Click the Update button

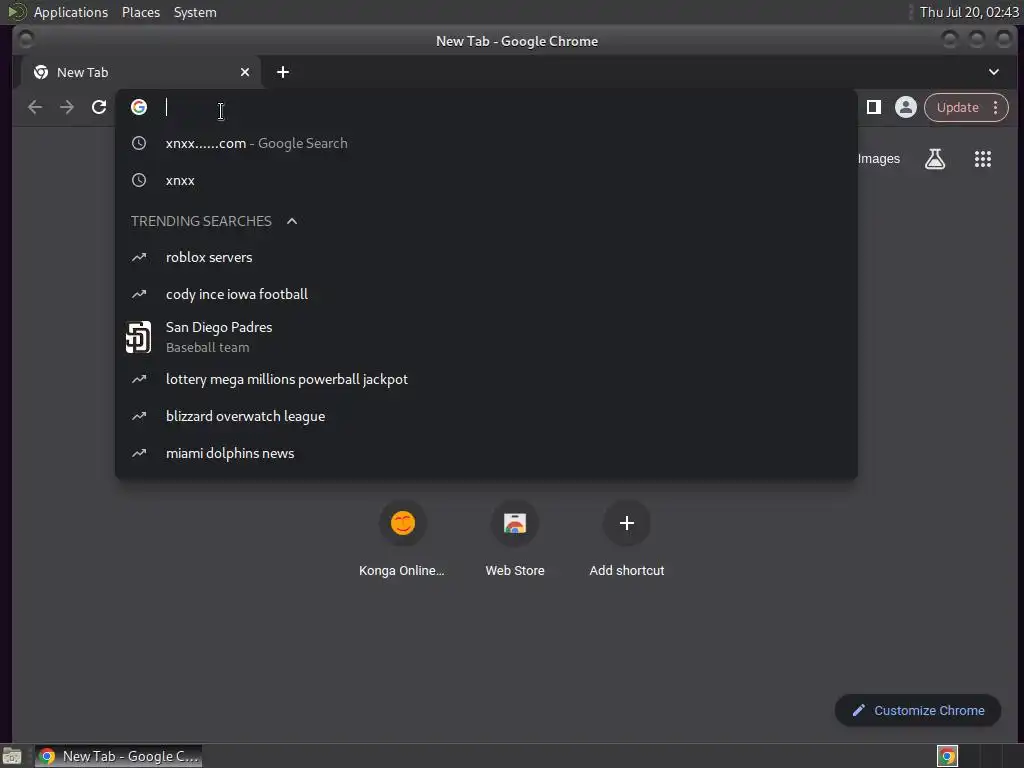(x=957, y=107)
